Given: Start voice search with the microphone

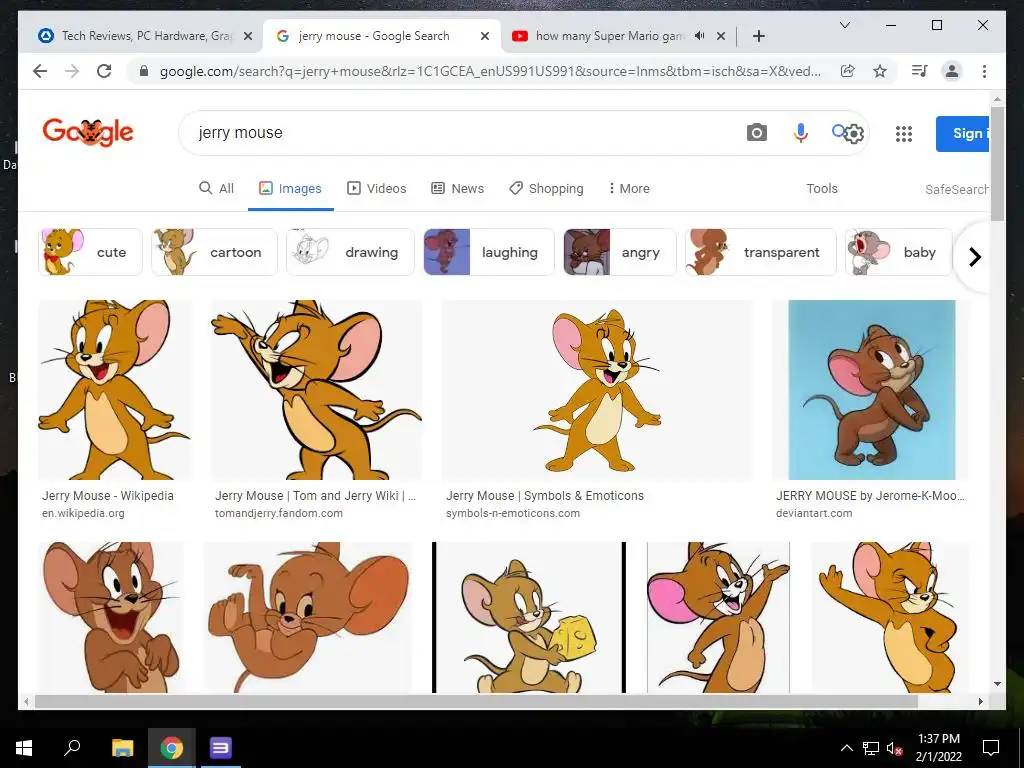Looking at the screenshot, I should pos(800,133).
